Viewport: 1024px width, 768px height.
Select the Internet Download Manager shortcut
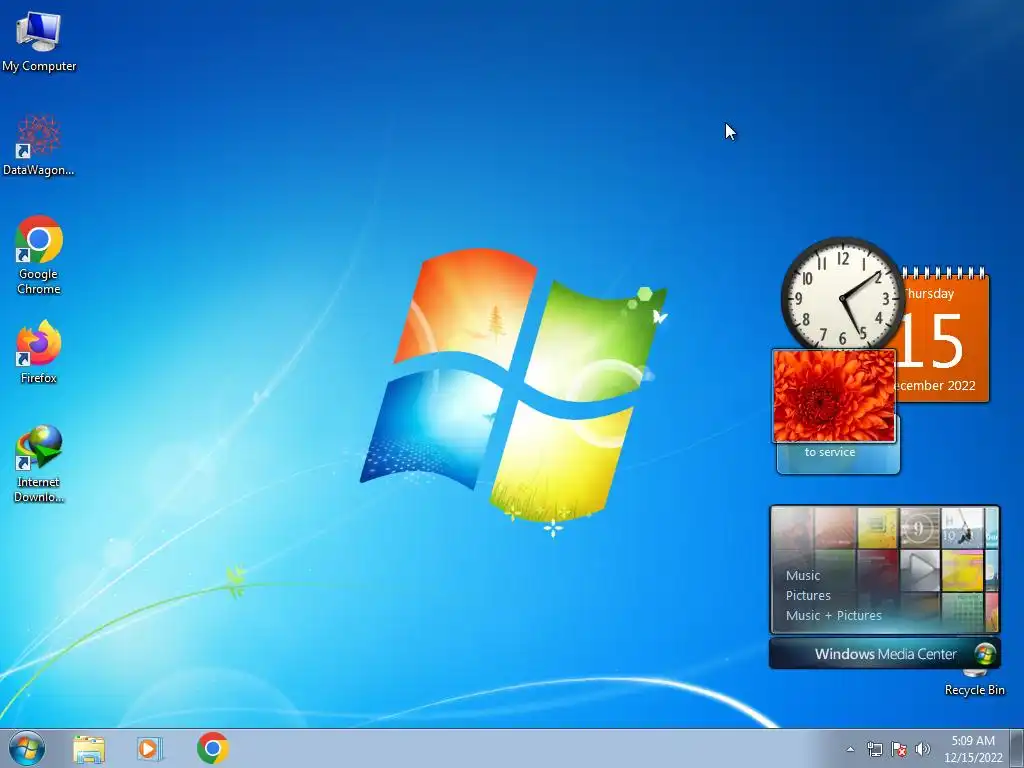click(x=39, y=464)
